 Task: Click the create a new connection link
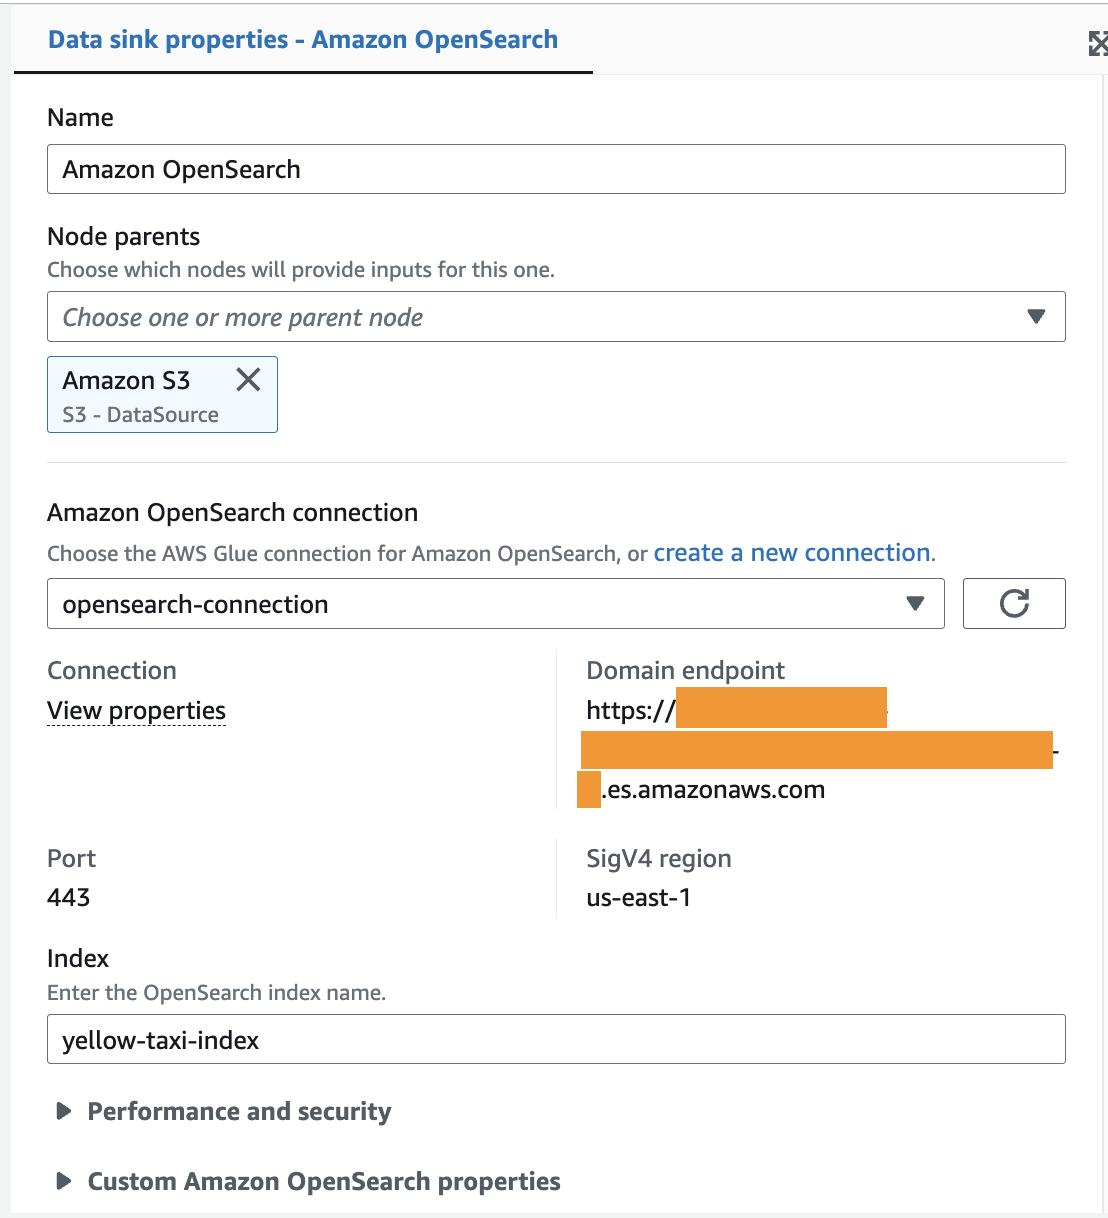(792, 553)
